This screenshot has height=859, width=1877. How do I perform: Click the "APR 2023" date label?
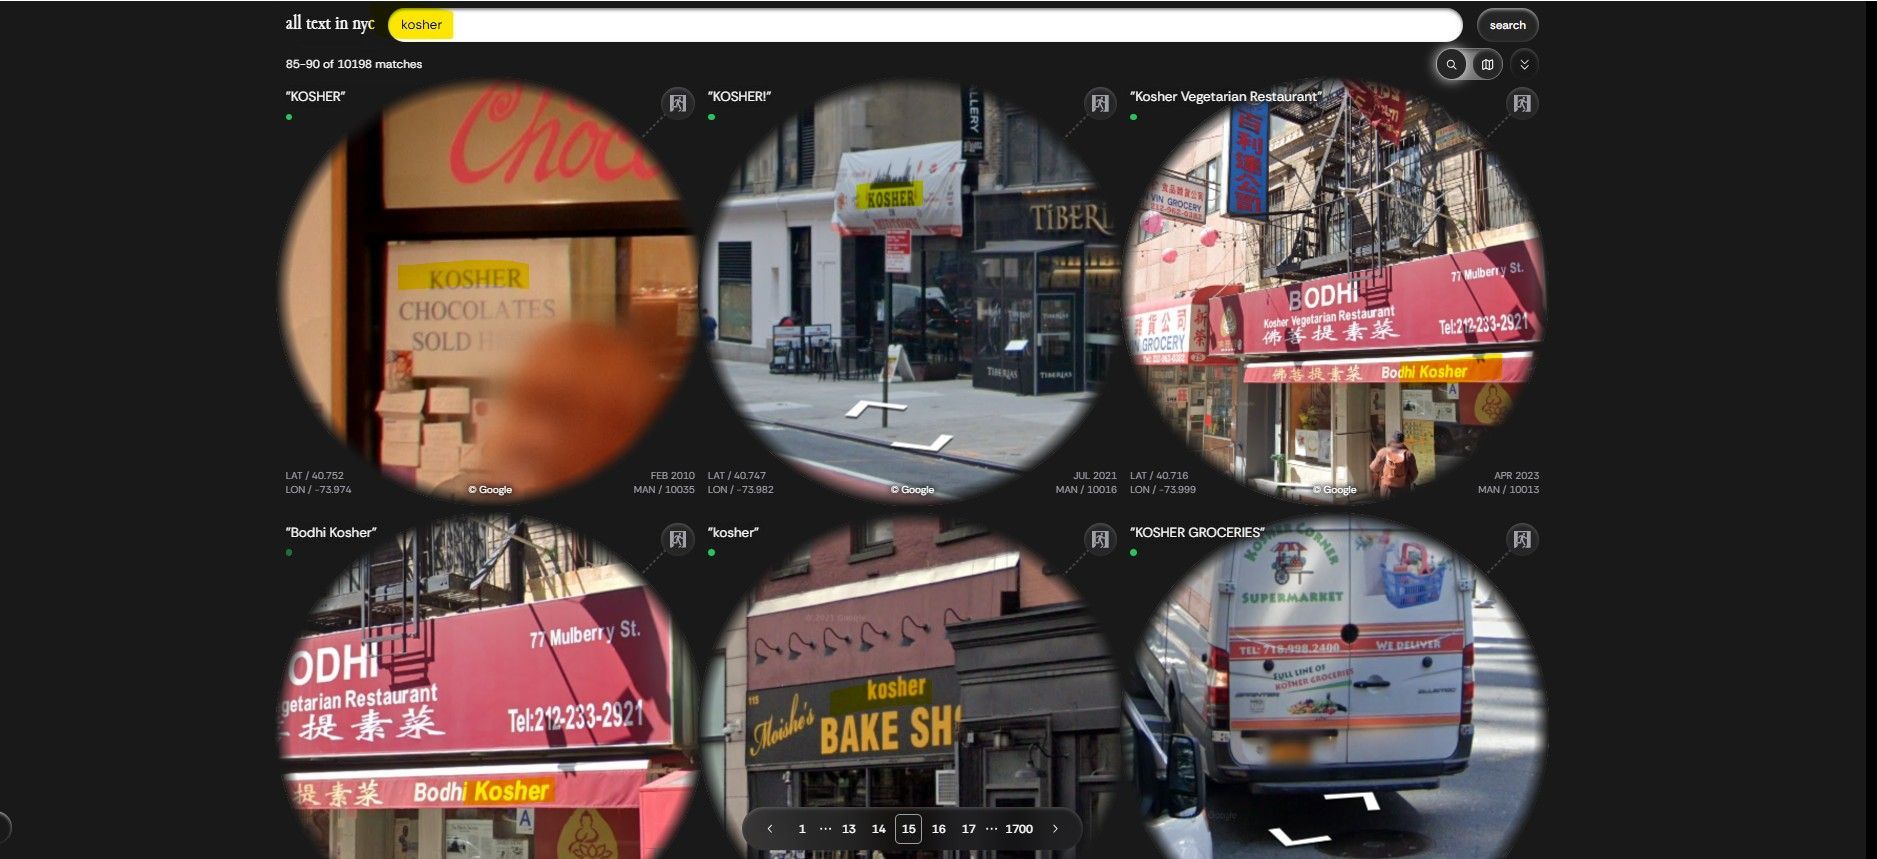[1517, 476]
